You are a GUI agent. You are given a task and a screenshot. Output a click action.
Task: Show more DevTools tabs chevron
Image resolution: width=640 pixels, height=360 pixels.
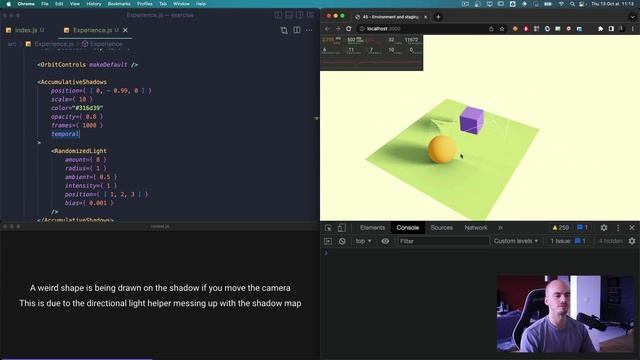point(500,228)
